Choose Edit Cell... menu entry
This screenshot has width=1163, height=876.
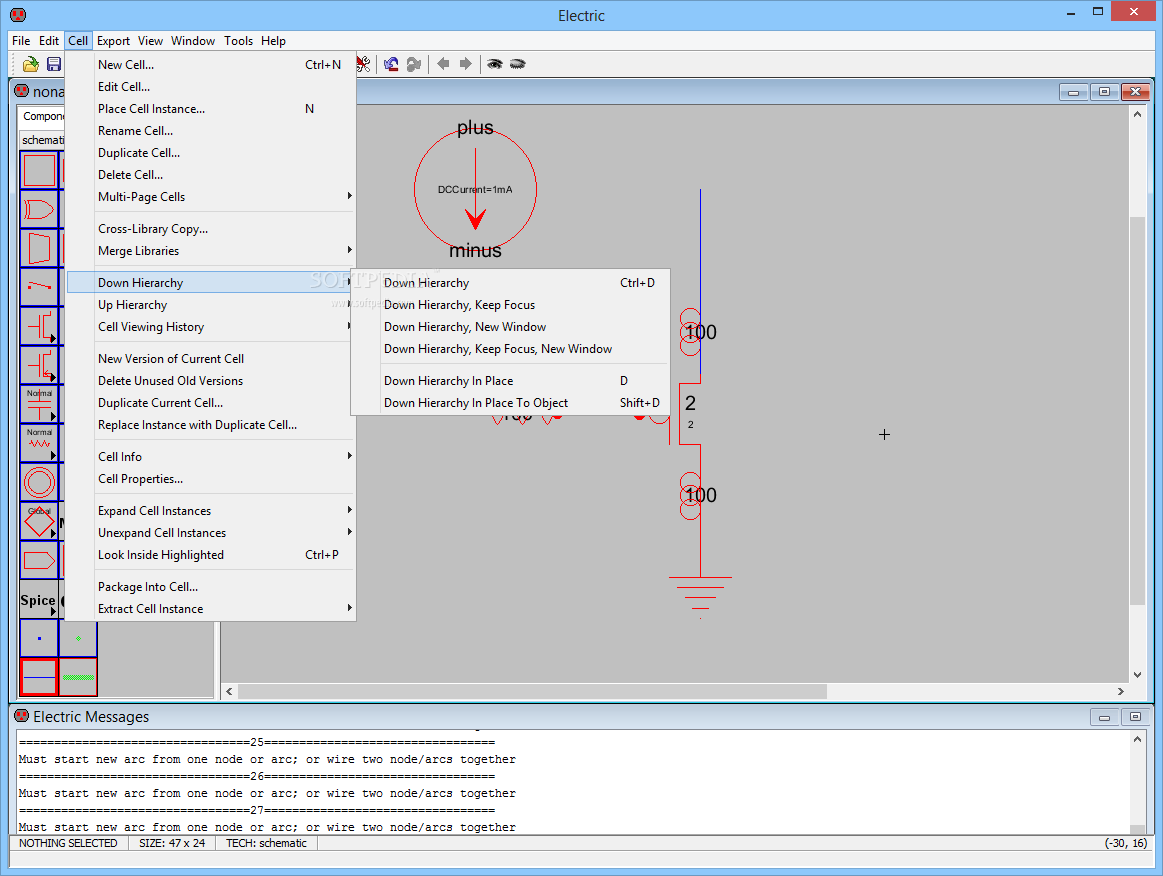click(x=225, y=87)
